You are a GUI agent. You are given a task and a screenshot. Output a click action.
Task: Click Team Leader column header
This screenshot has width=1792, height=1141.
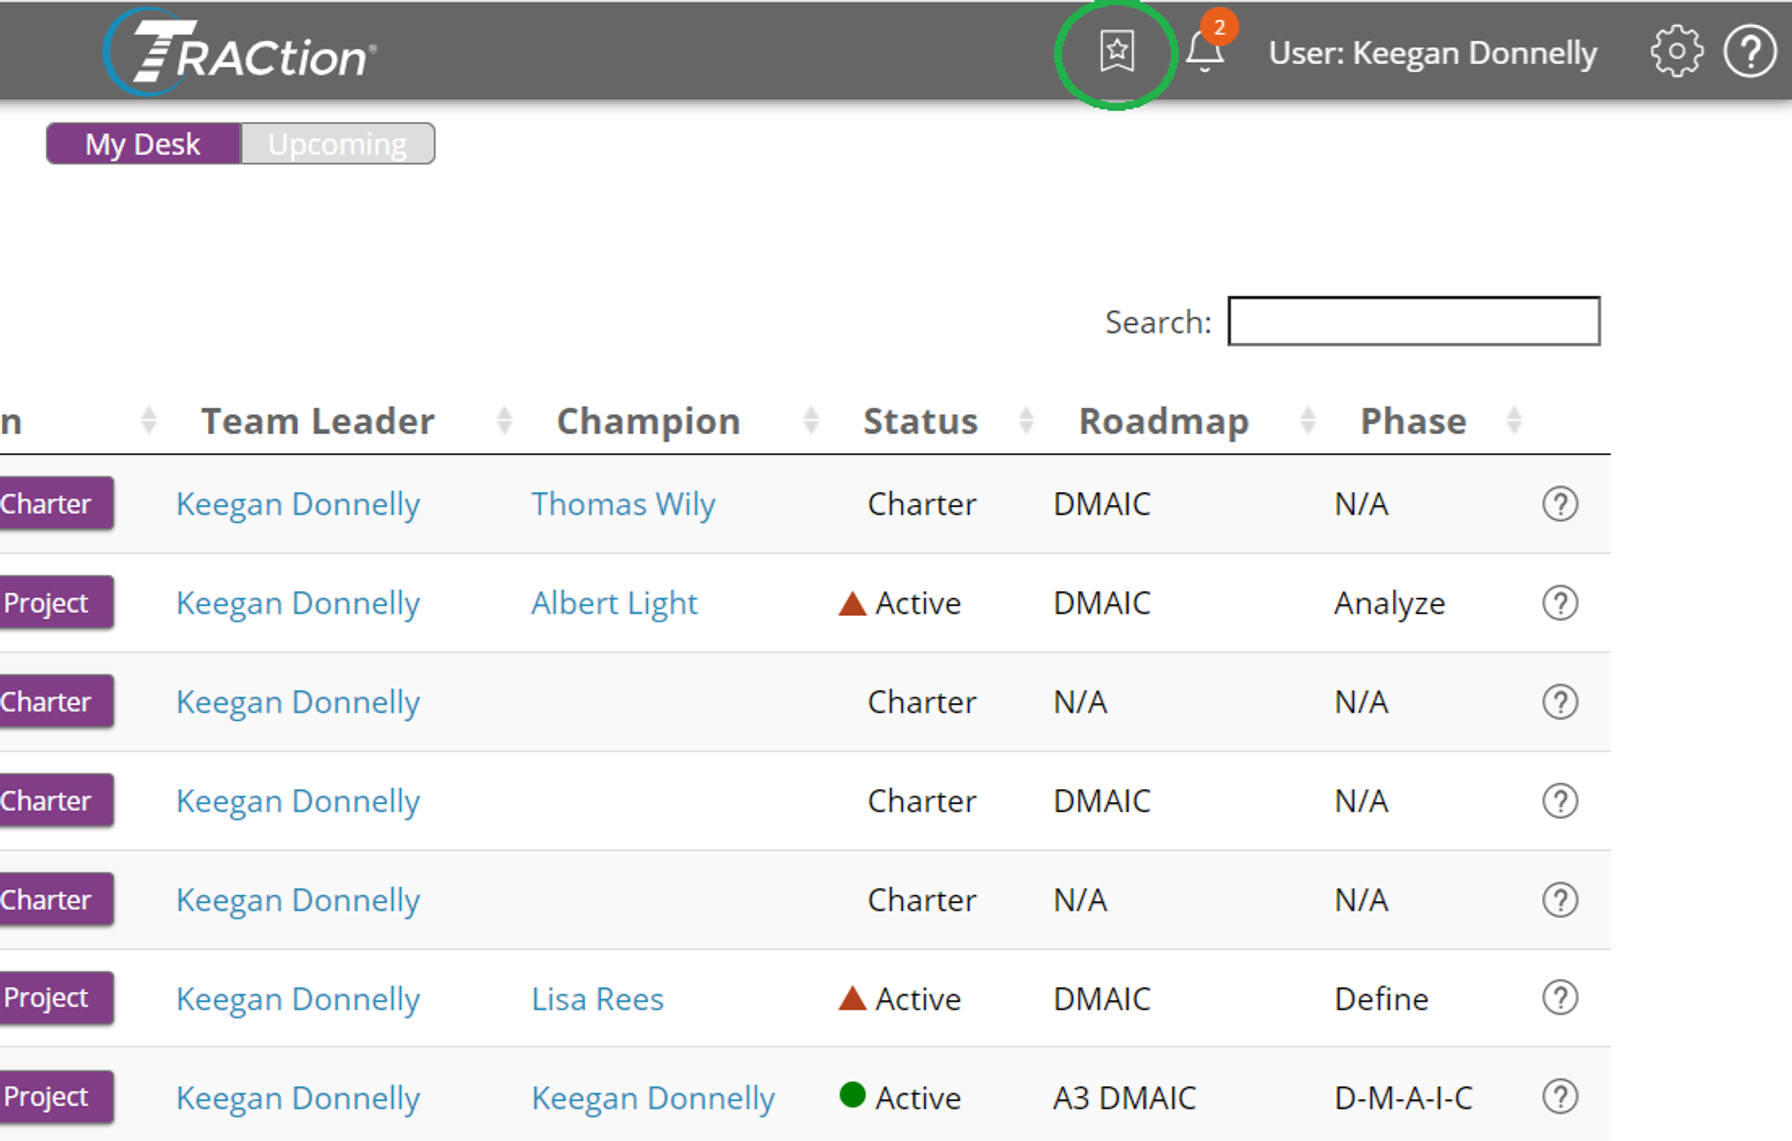[x=318, y=421]
